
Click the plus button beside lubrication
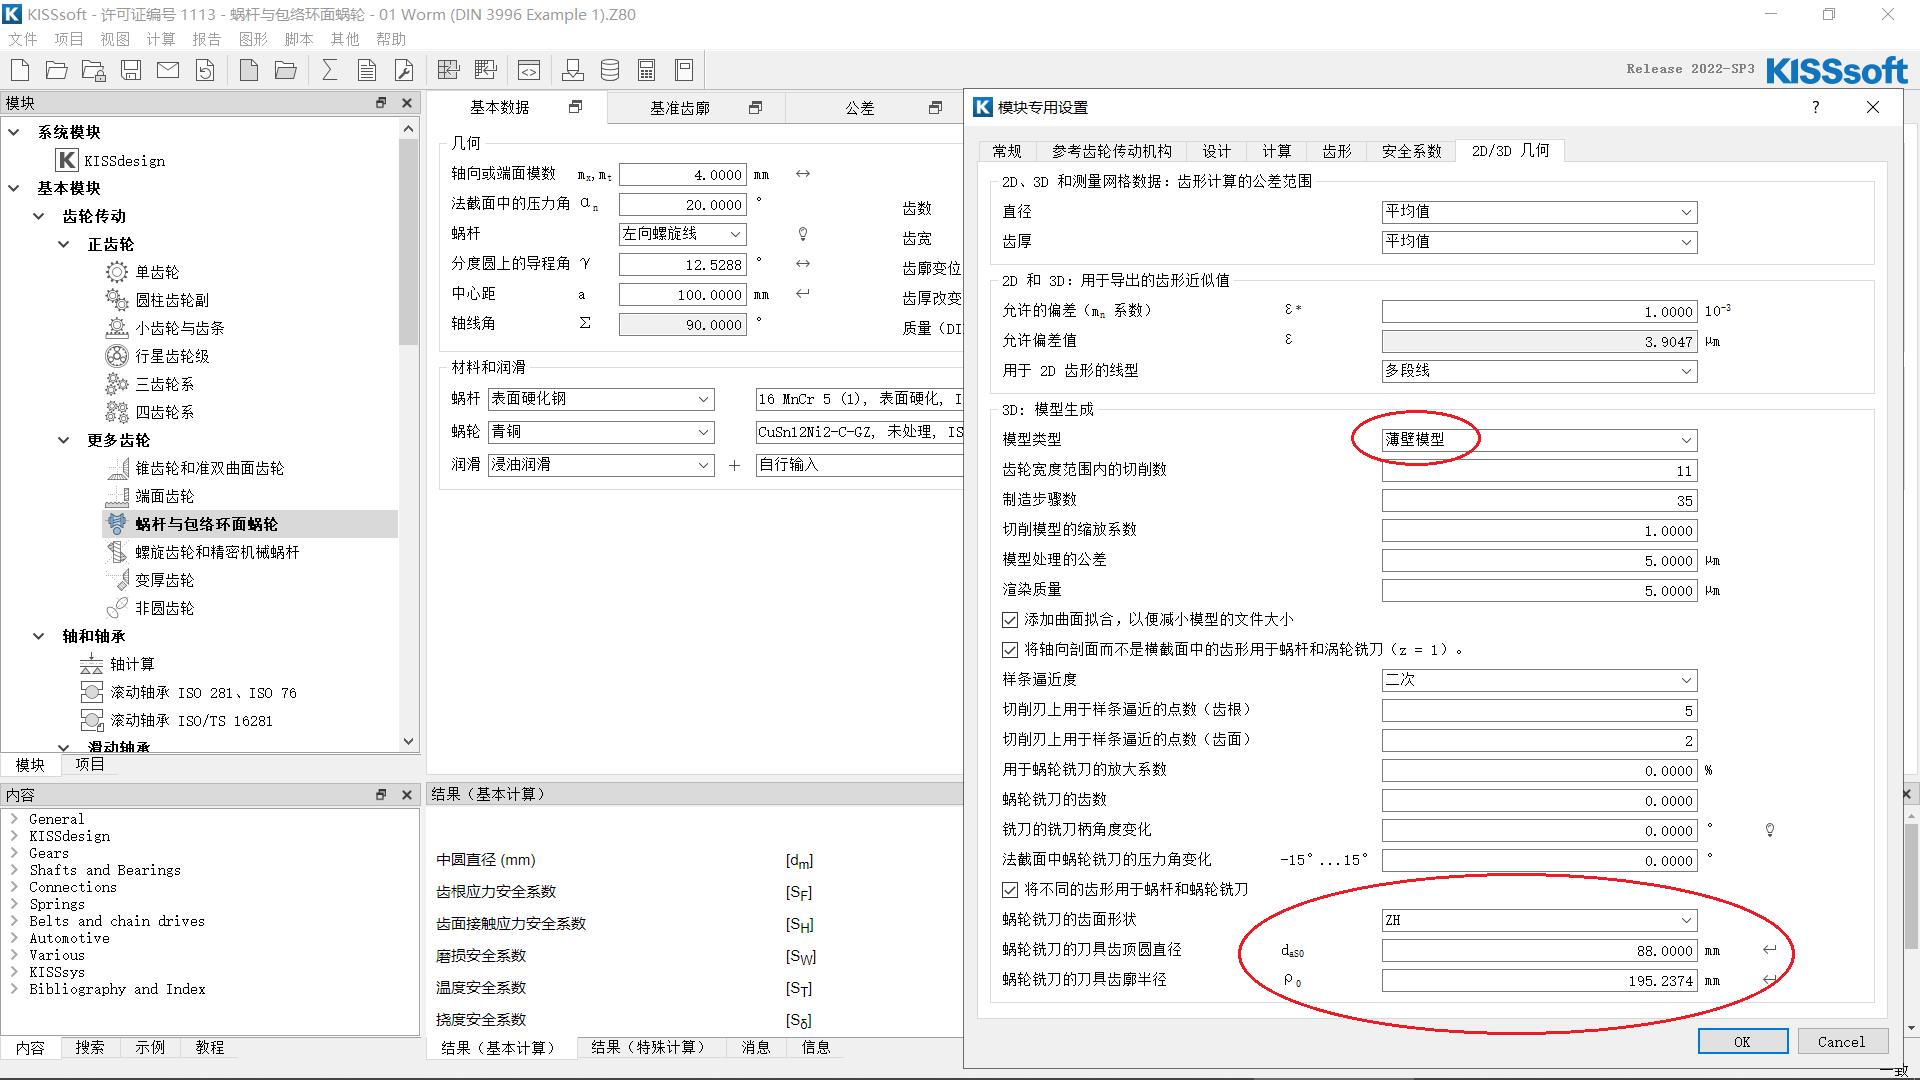point(734,465)
